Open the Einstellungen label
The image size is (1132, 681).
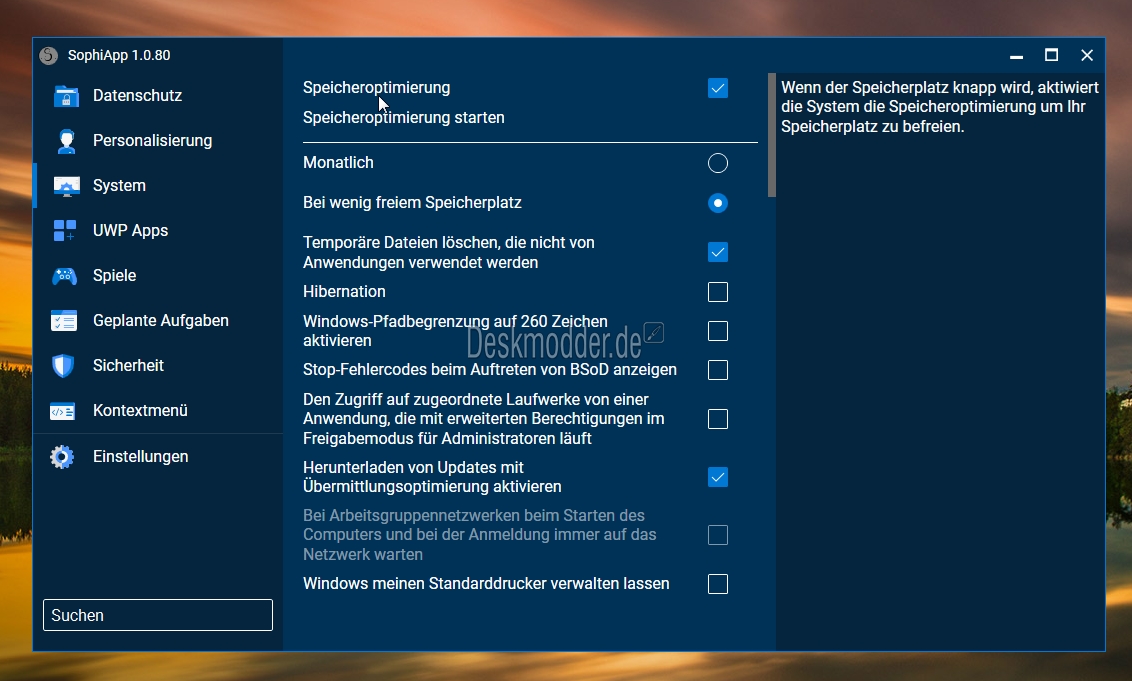(x=140, y=456)
